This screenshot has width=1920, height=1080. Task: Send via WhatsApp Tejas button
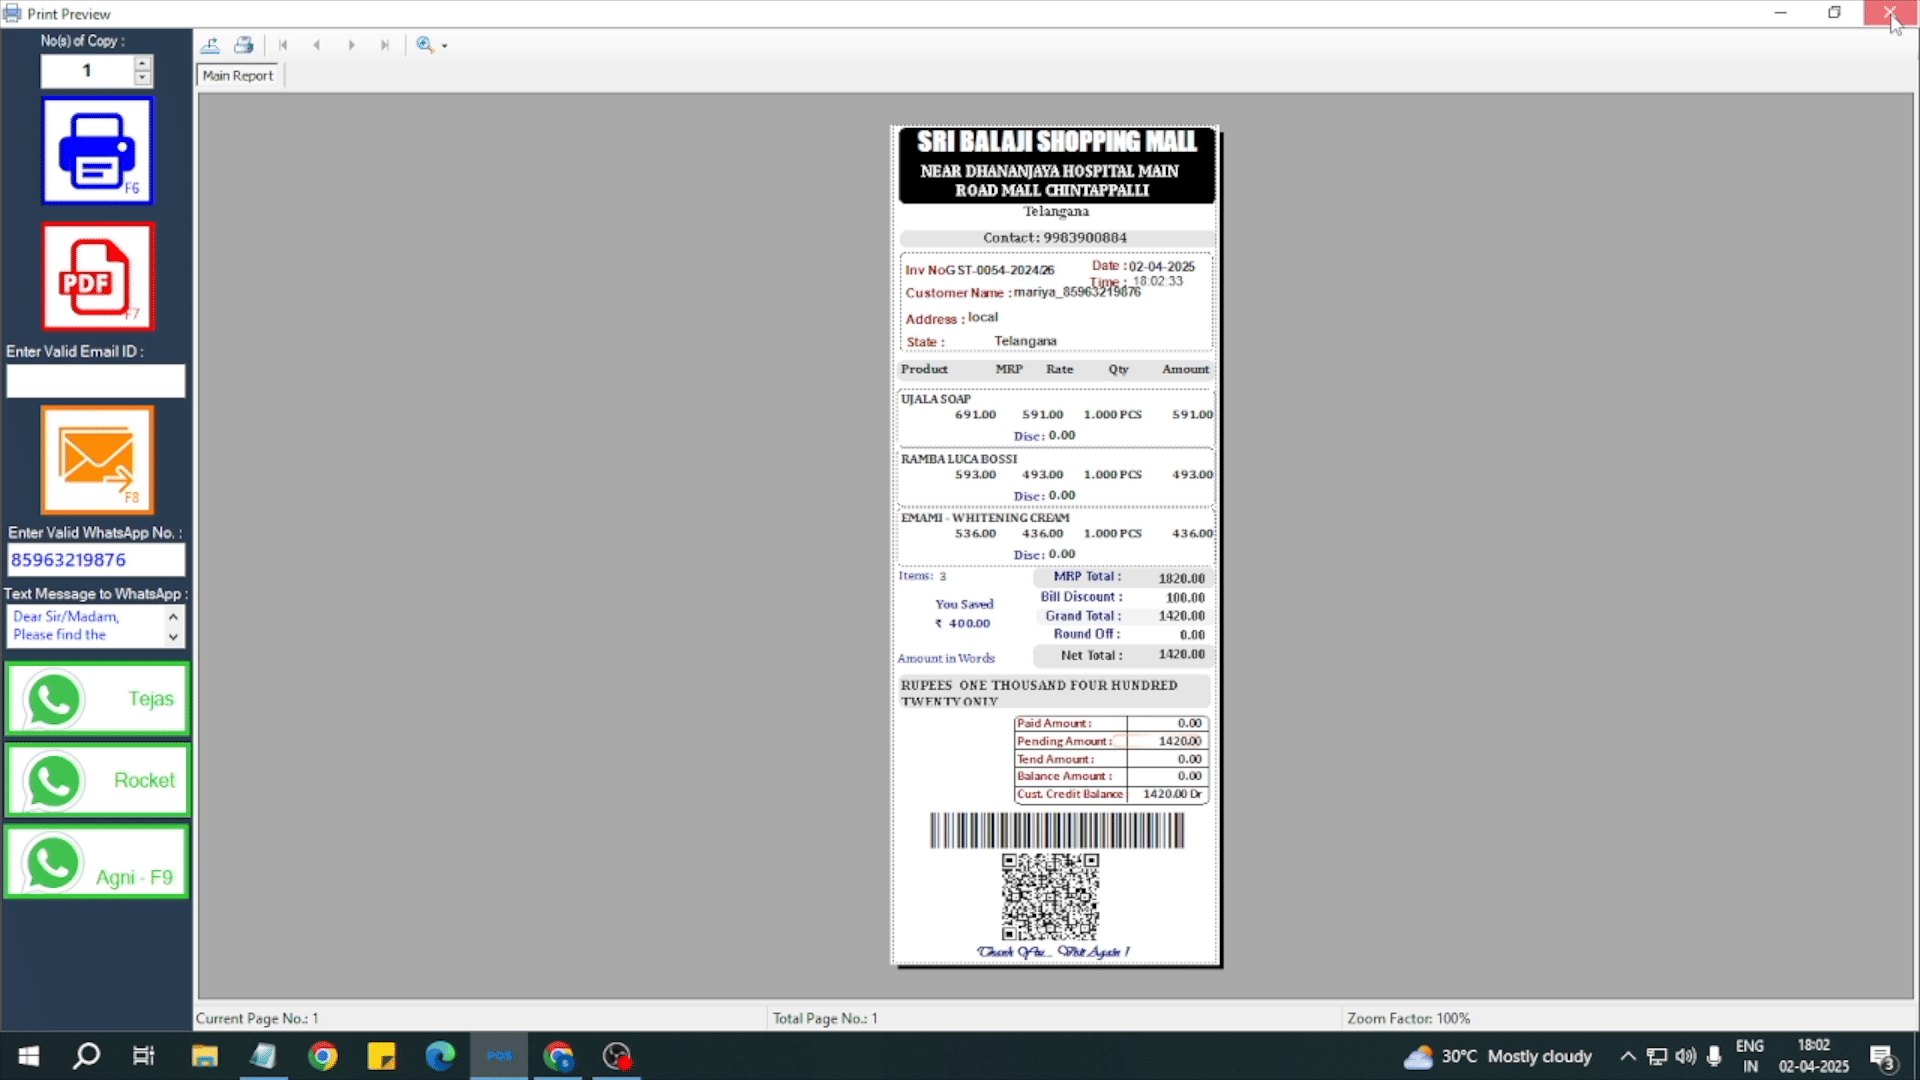point(97,699)
